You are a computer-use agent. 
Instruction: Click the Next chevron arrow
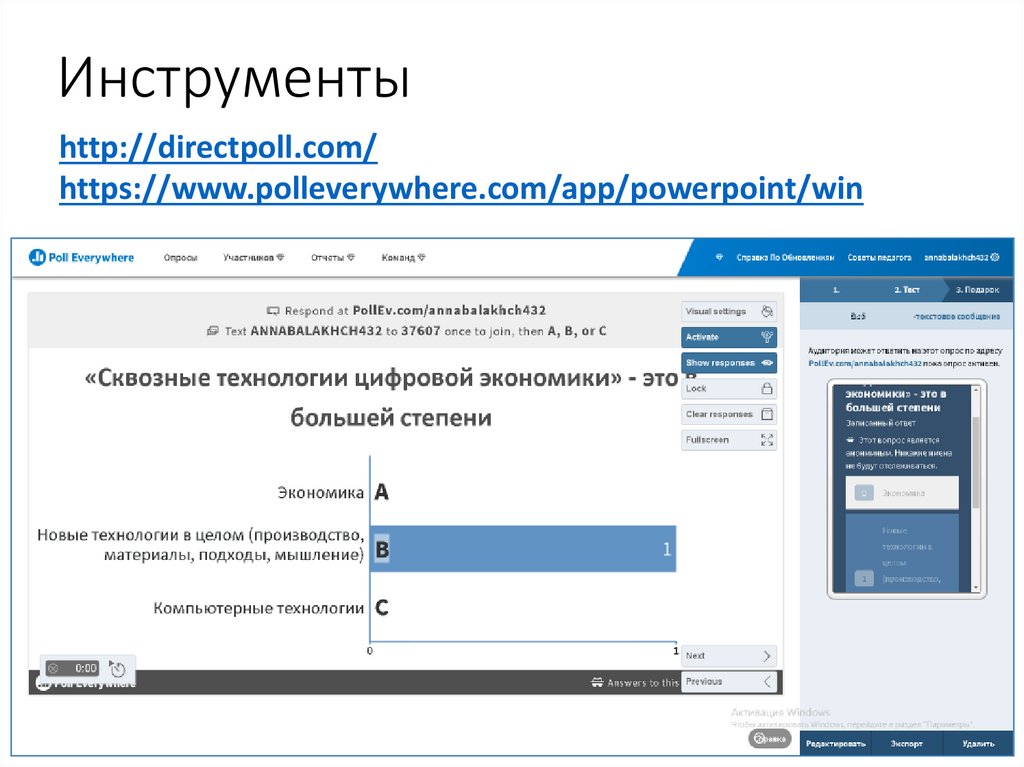pyautogui.click(x=767, y=655)
